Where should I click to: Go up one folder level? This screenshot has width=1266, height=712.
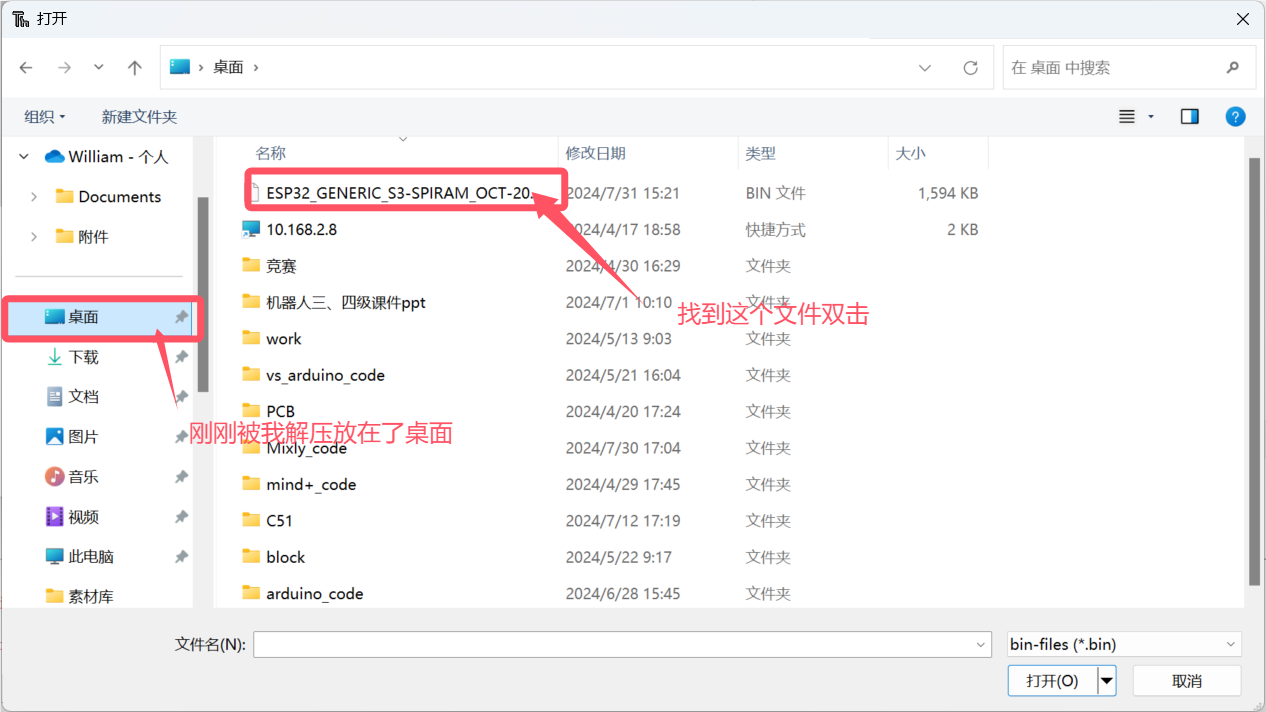pos(135,67)
